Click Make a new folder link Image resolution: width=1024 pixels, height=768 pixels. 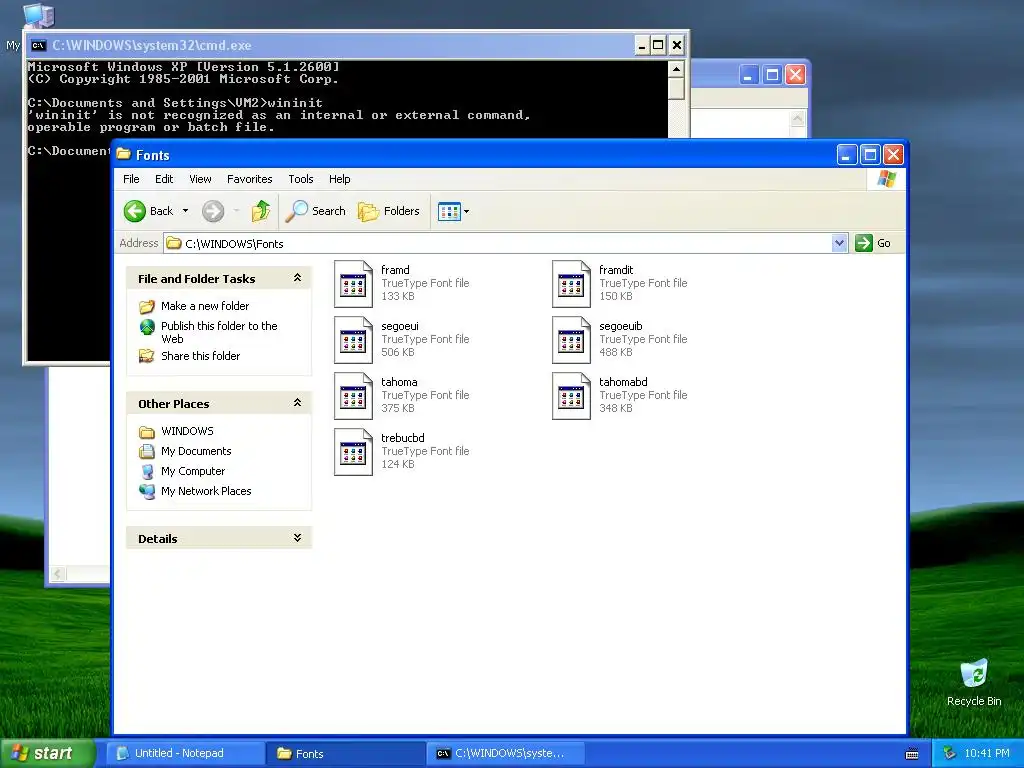point(205,306)
